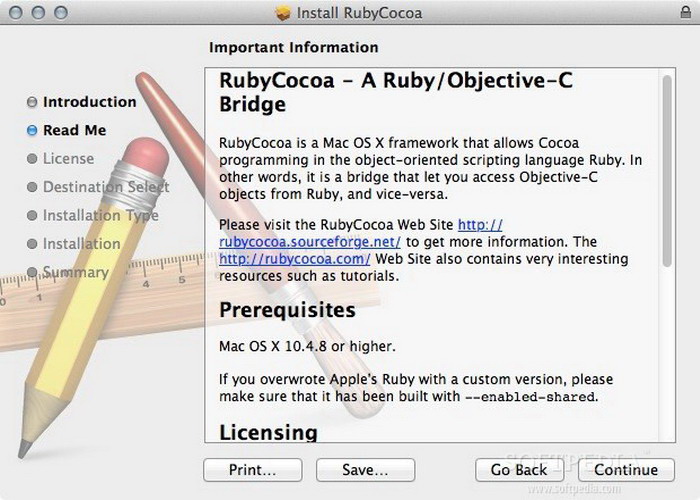The image size is (700, 500).
Task: Click the Installation Type step bullet
Action: (x=32, y=216)
